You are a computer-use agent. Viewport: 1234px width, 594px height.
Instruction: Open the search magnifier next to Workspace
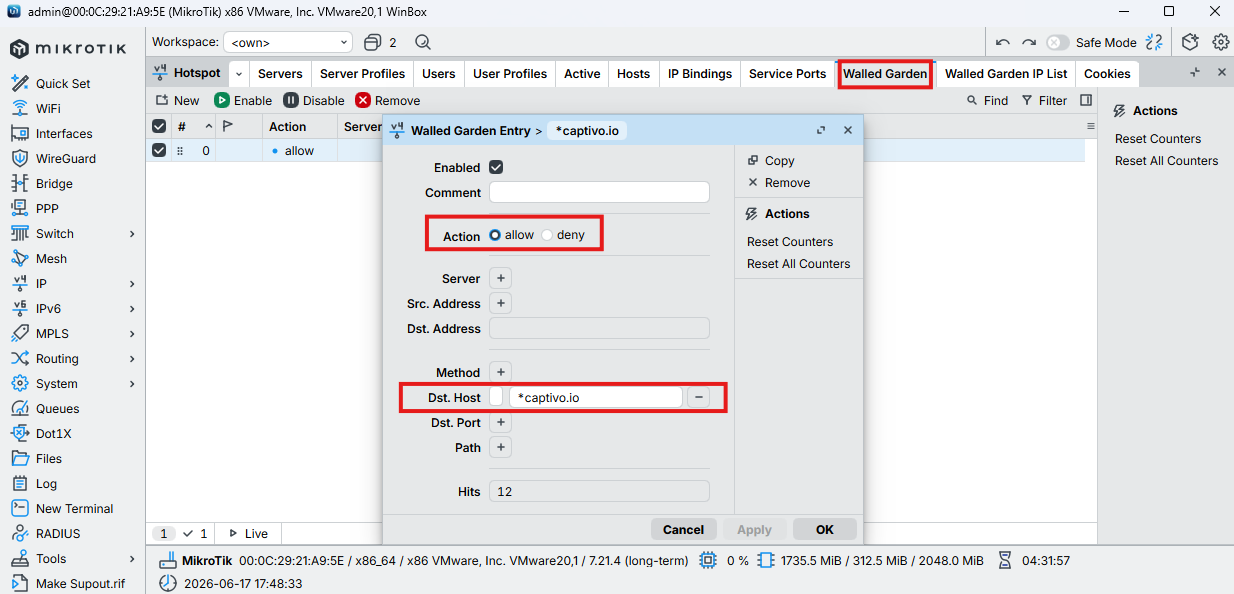423,42
